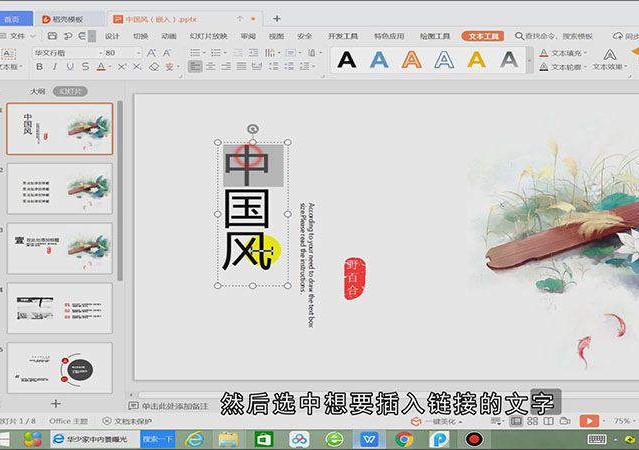
Task: Justify the text alignment
Action: [x=242, y=66]
